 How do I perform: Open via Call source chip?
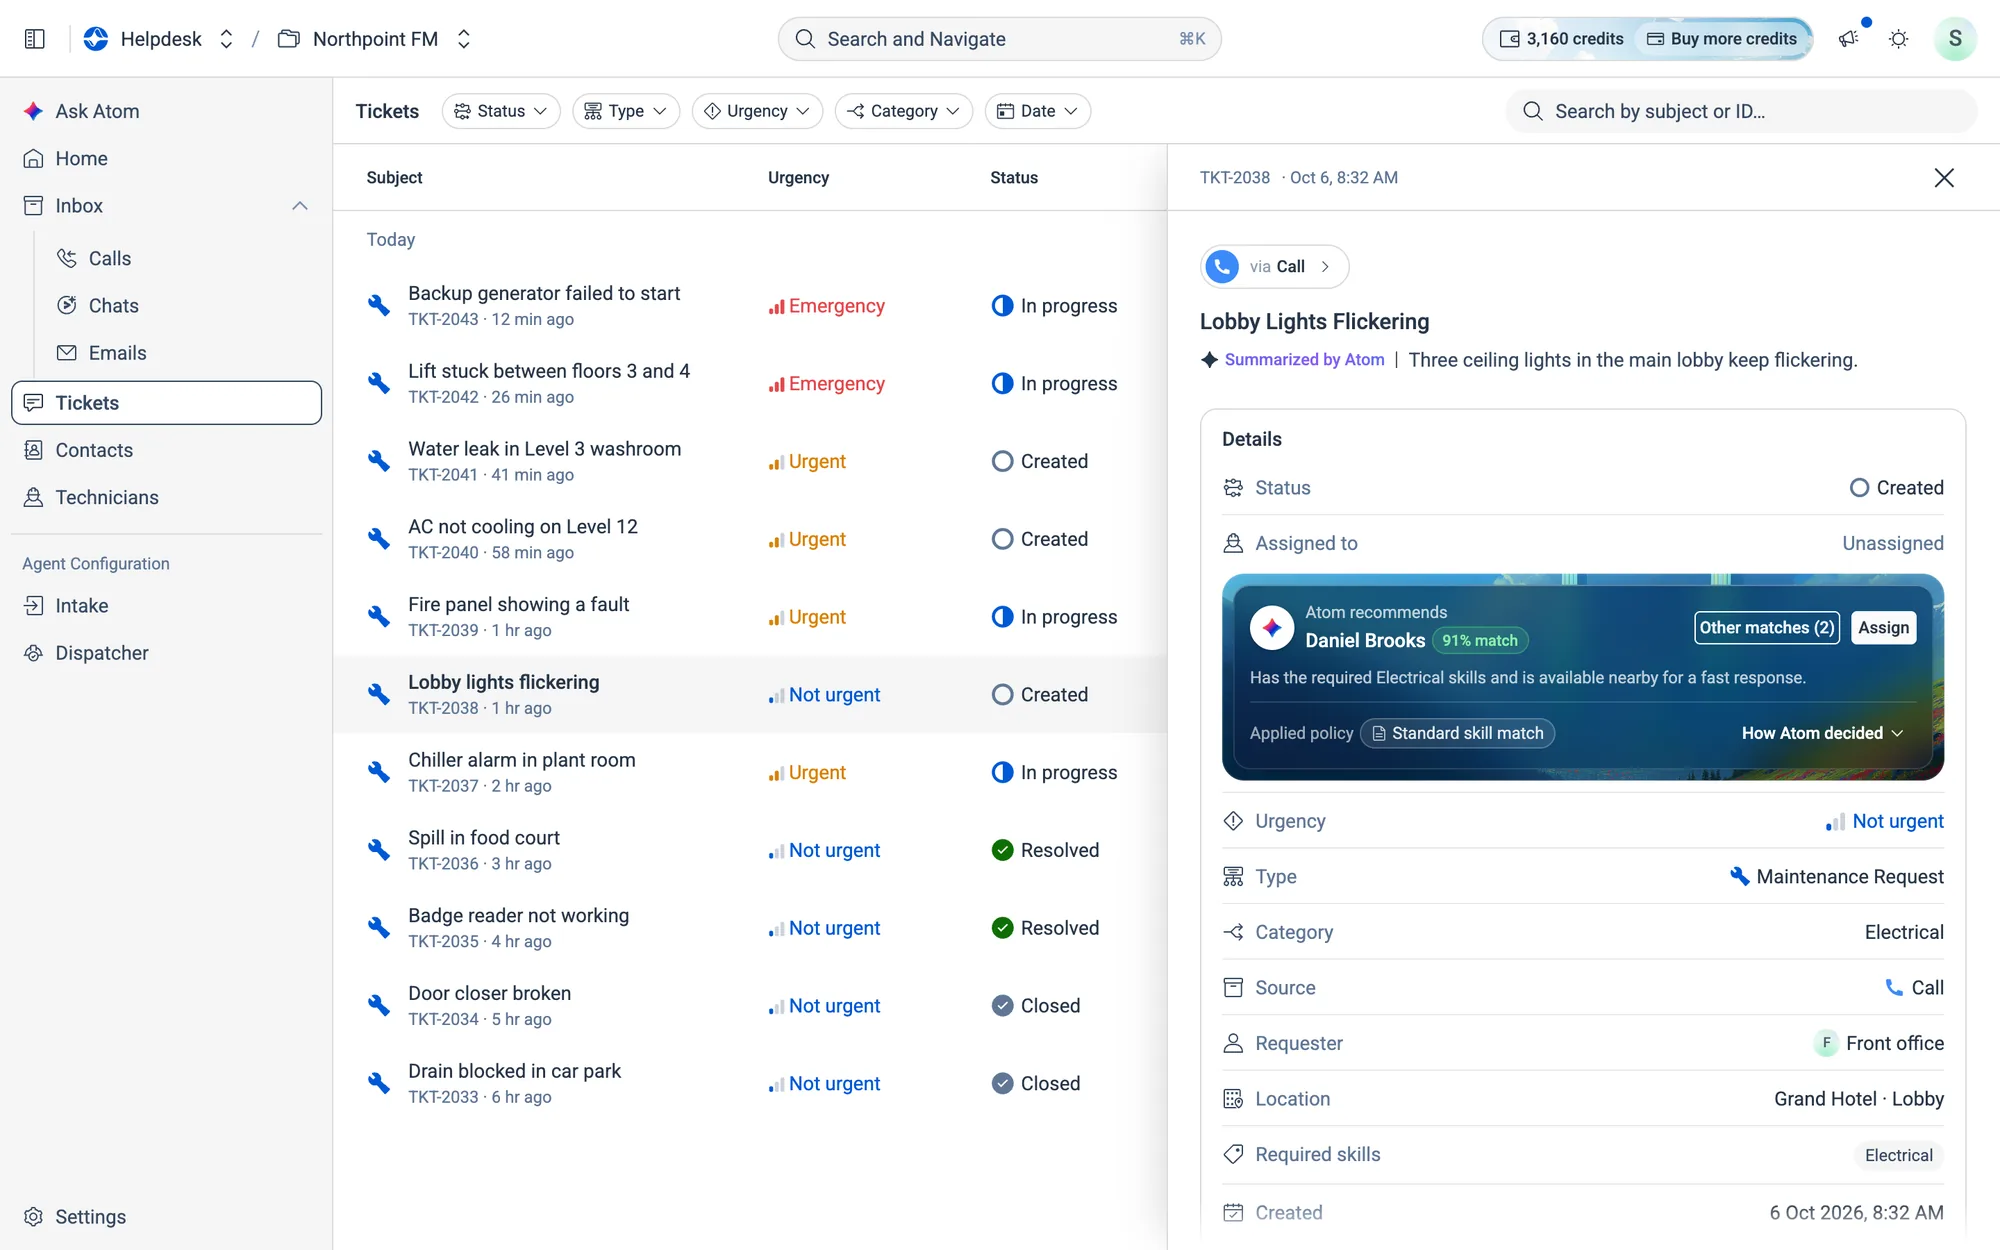tap(1274, 266)
